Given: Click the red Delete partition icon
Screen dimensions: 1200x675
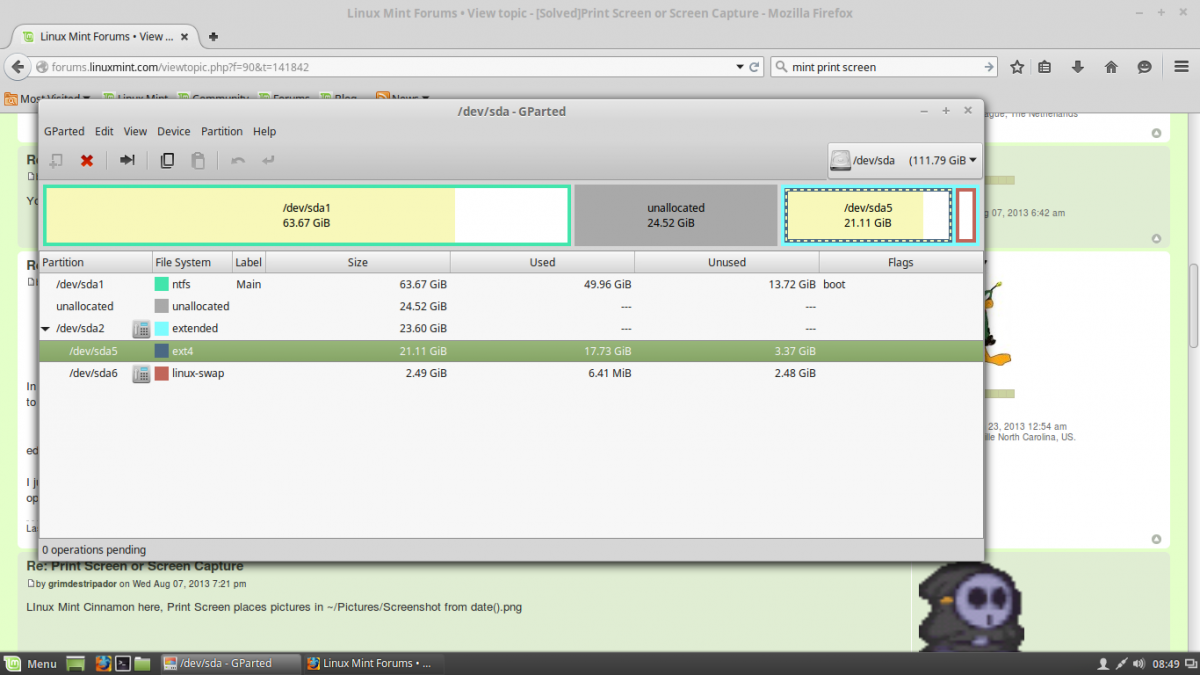Looking at the screenshot, I should point(87,160).
